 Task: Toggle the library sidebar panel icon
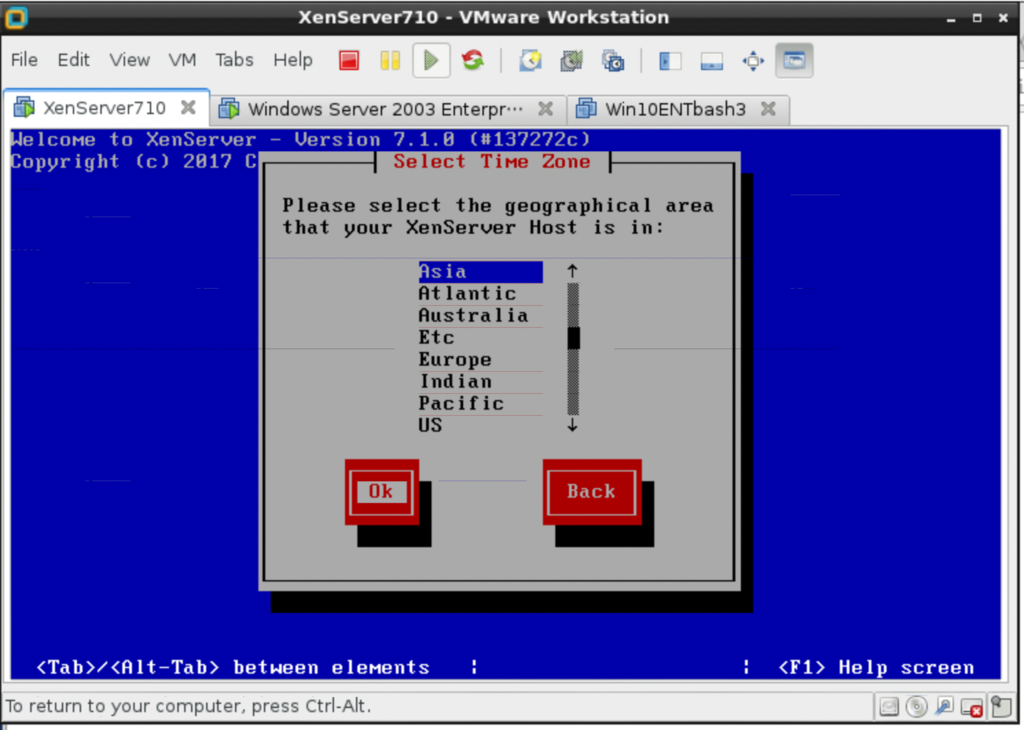670,61
